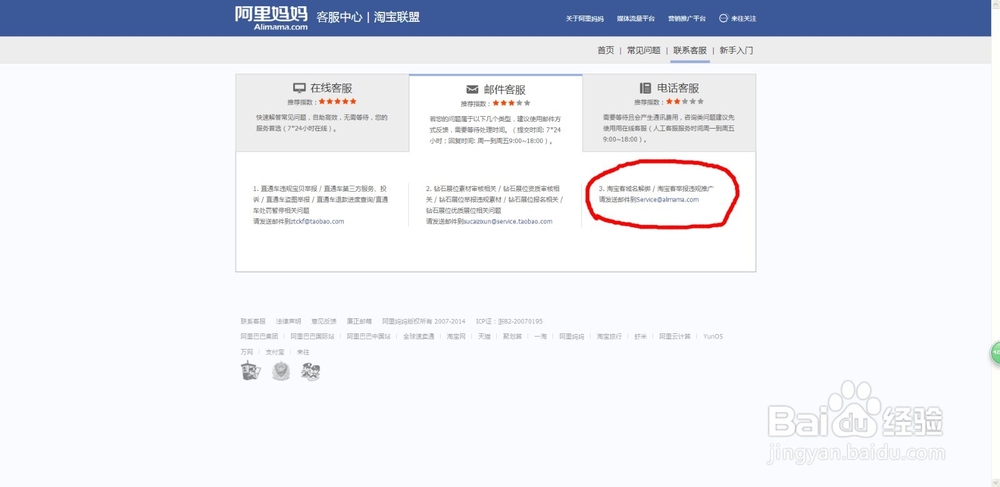
Task: Click footer link YunOS
Action: 713,337
